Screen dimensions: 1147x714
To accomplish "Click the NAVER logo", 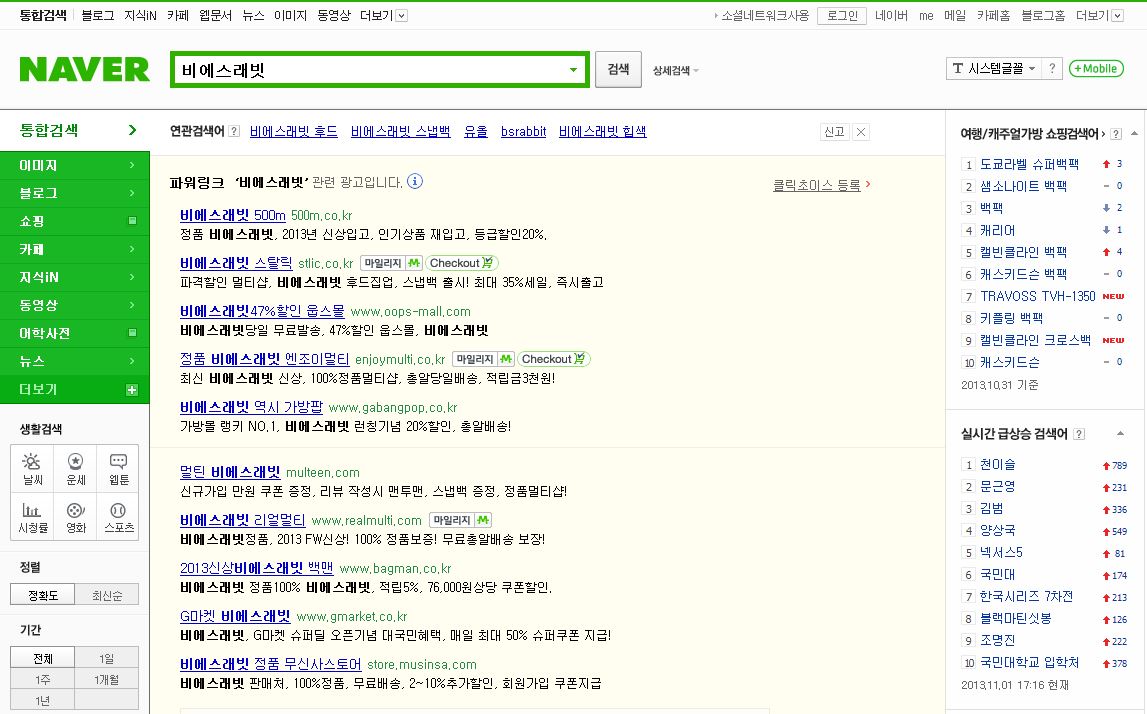I will (x=84, y=69).
